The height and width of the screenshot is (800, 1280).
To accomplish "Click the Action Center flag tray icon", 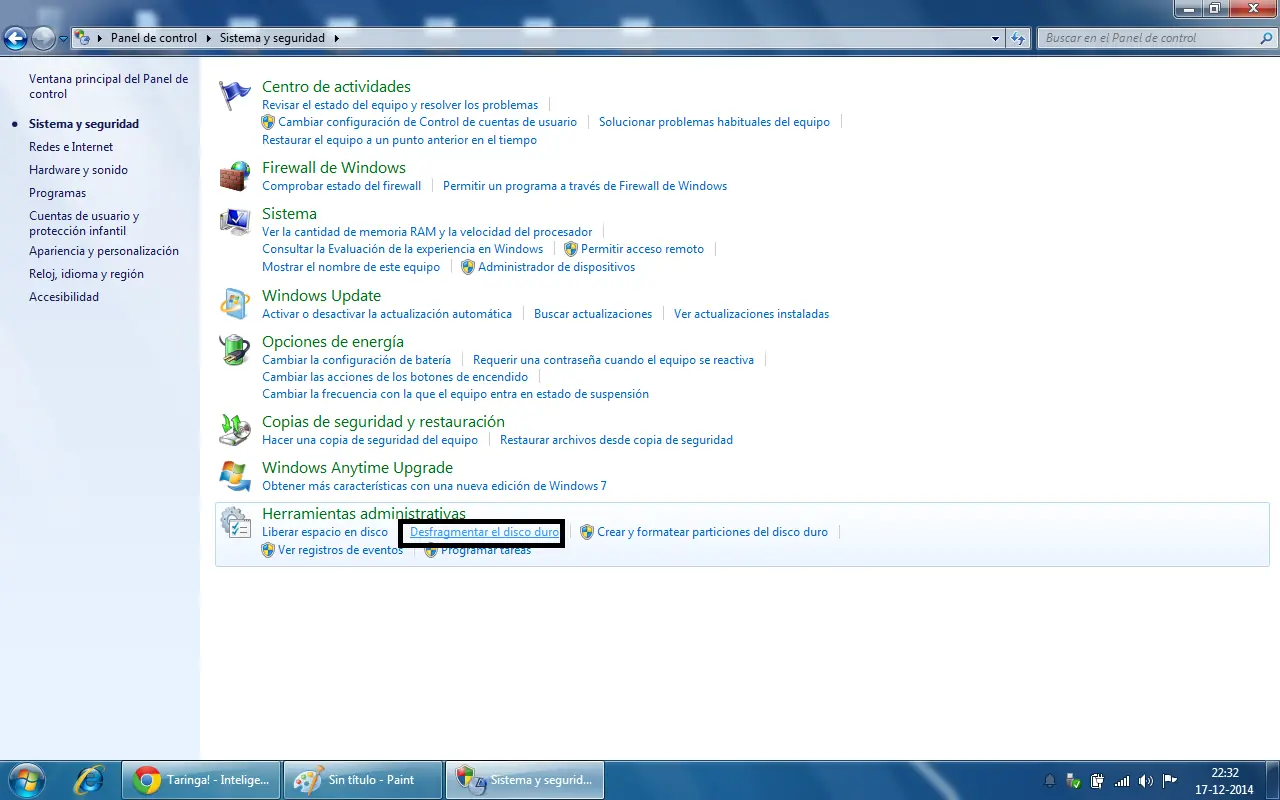I will 1170,780.
